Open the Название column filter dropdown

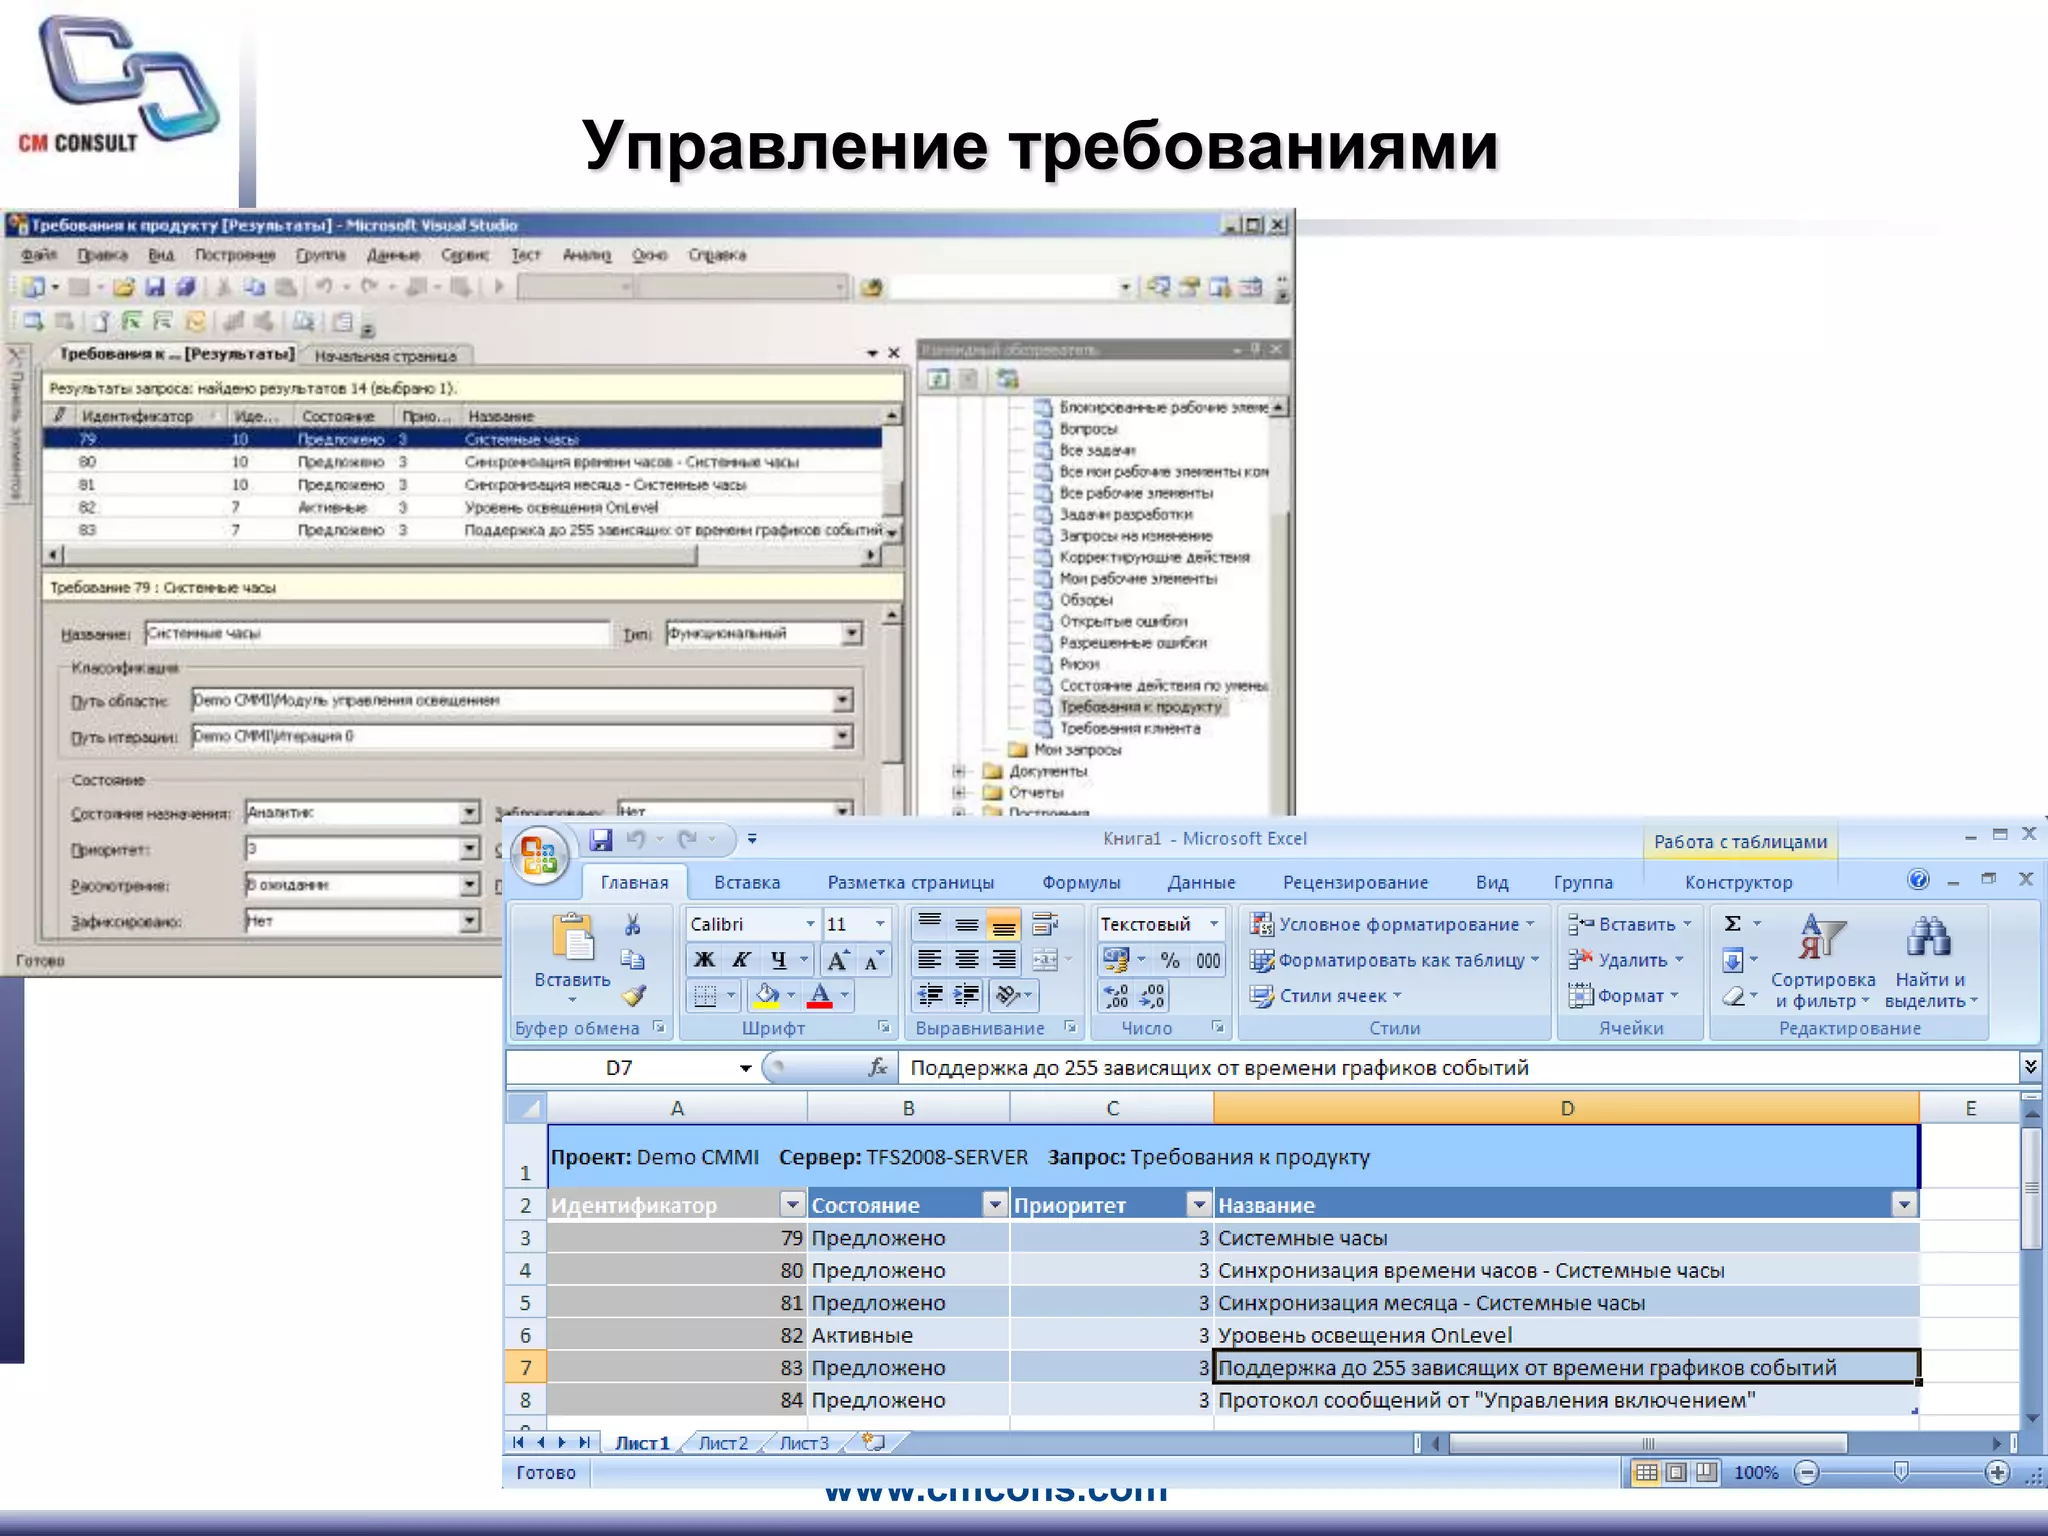(1904, 1205)
